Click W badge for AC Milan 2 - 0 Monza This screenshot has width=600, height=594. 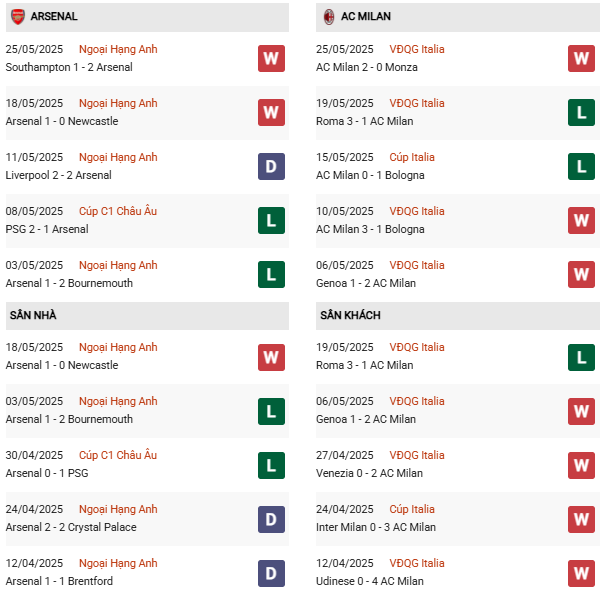click(x=581, y=58)
